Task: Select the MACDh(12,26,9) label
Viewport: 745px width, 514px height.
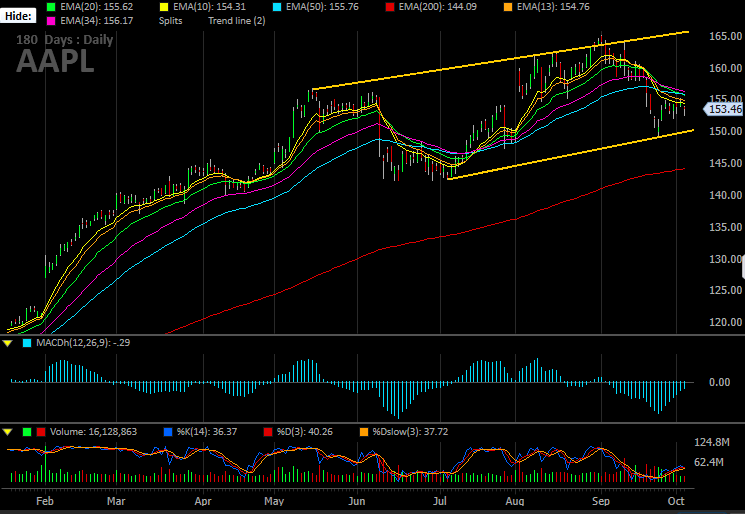Action: pyautogui.click(x=83, y=343)
